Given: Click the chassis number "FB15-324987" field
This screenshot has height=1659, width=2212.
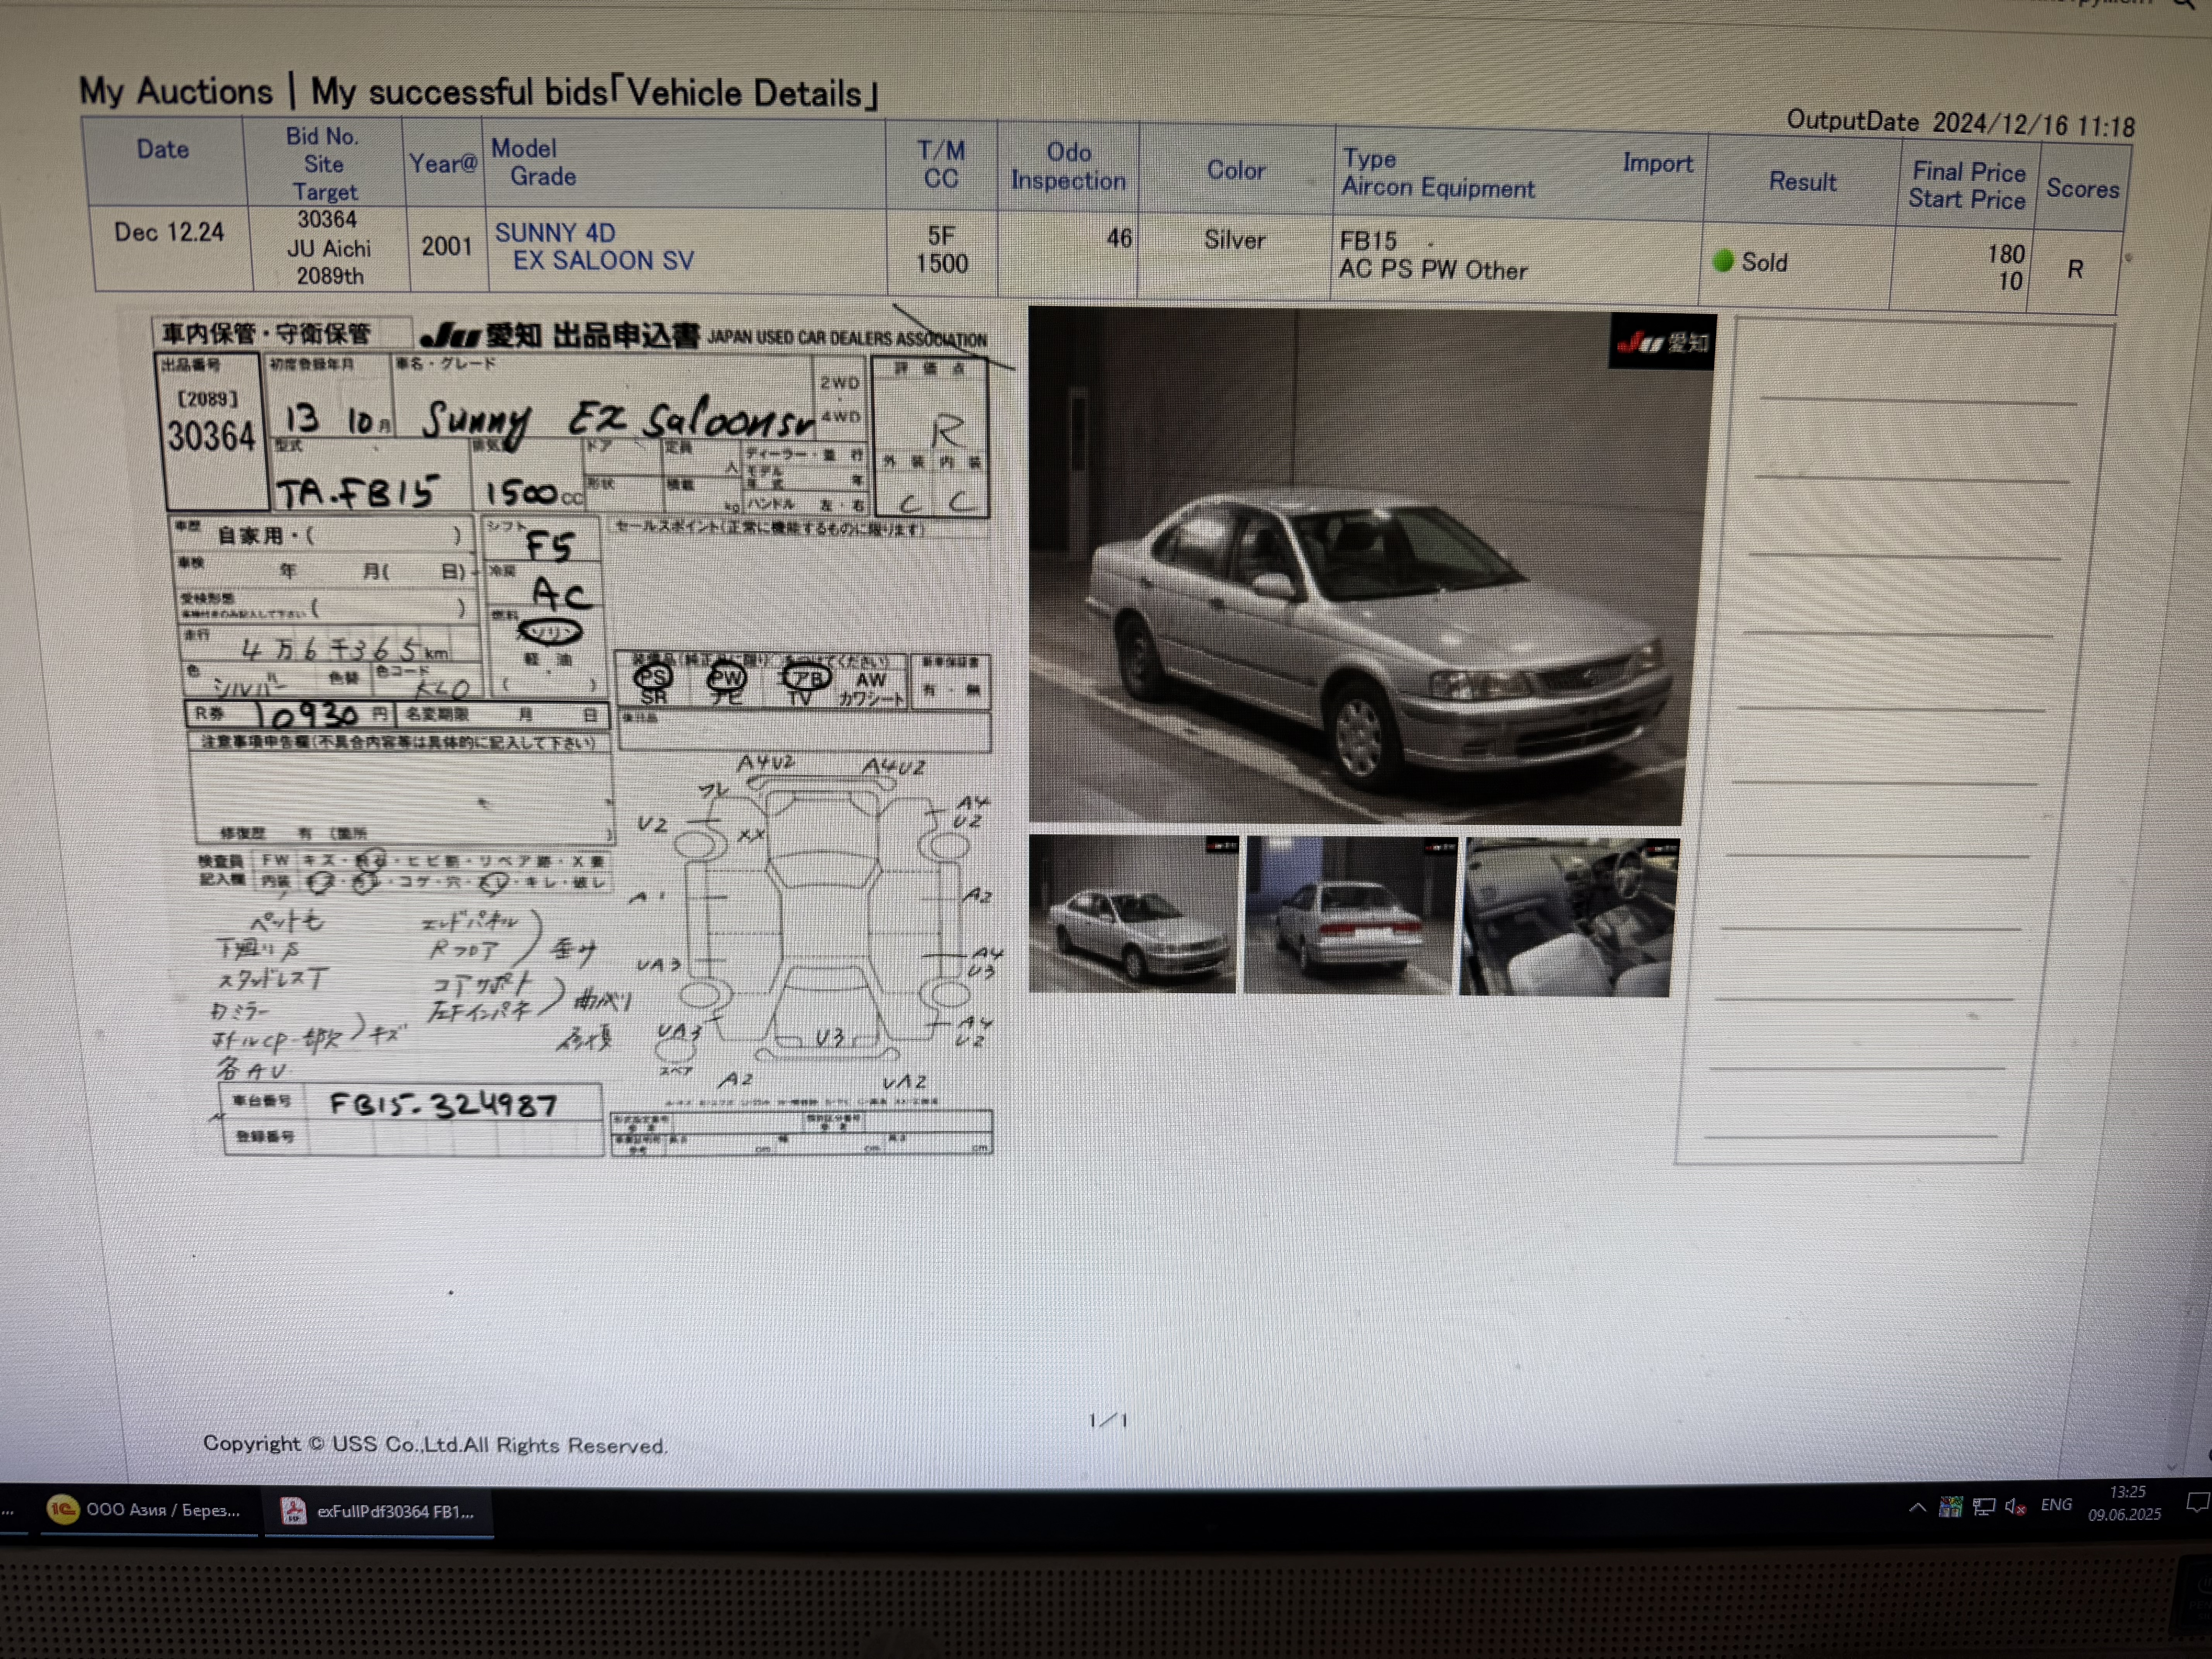Looking at the screenshot, I should 443,1104.
